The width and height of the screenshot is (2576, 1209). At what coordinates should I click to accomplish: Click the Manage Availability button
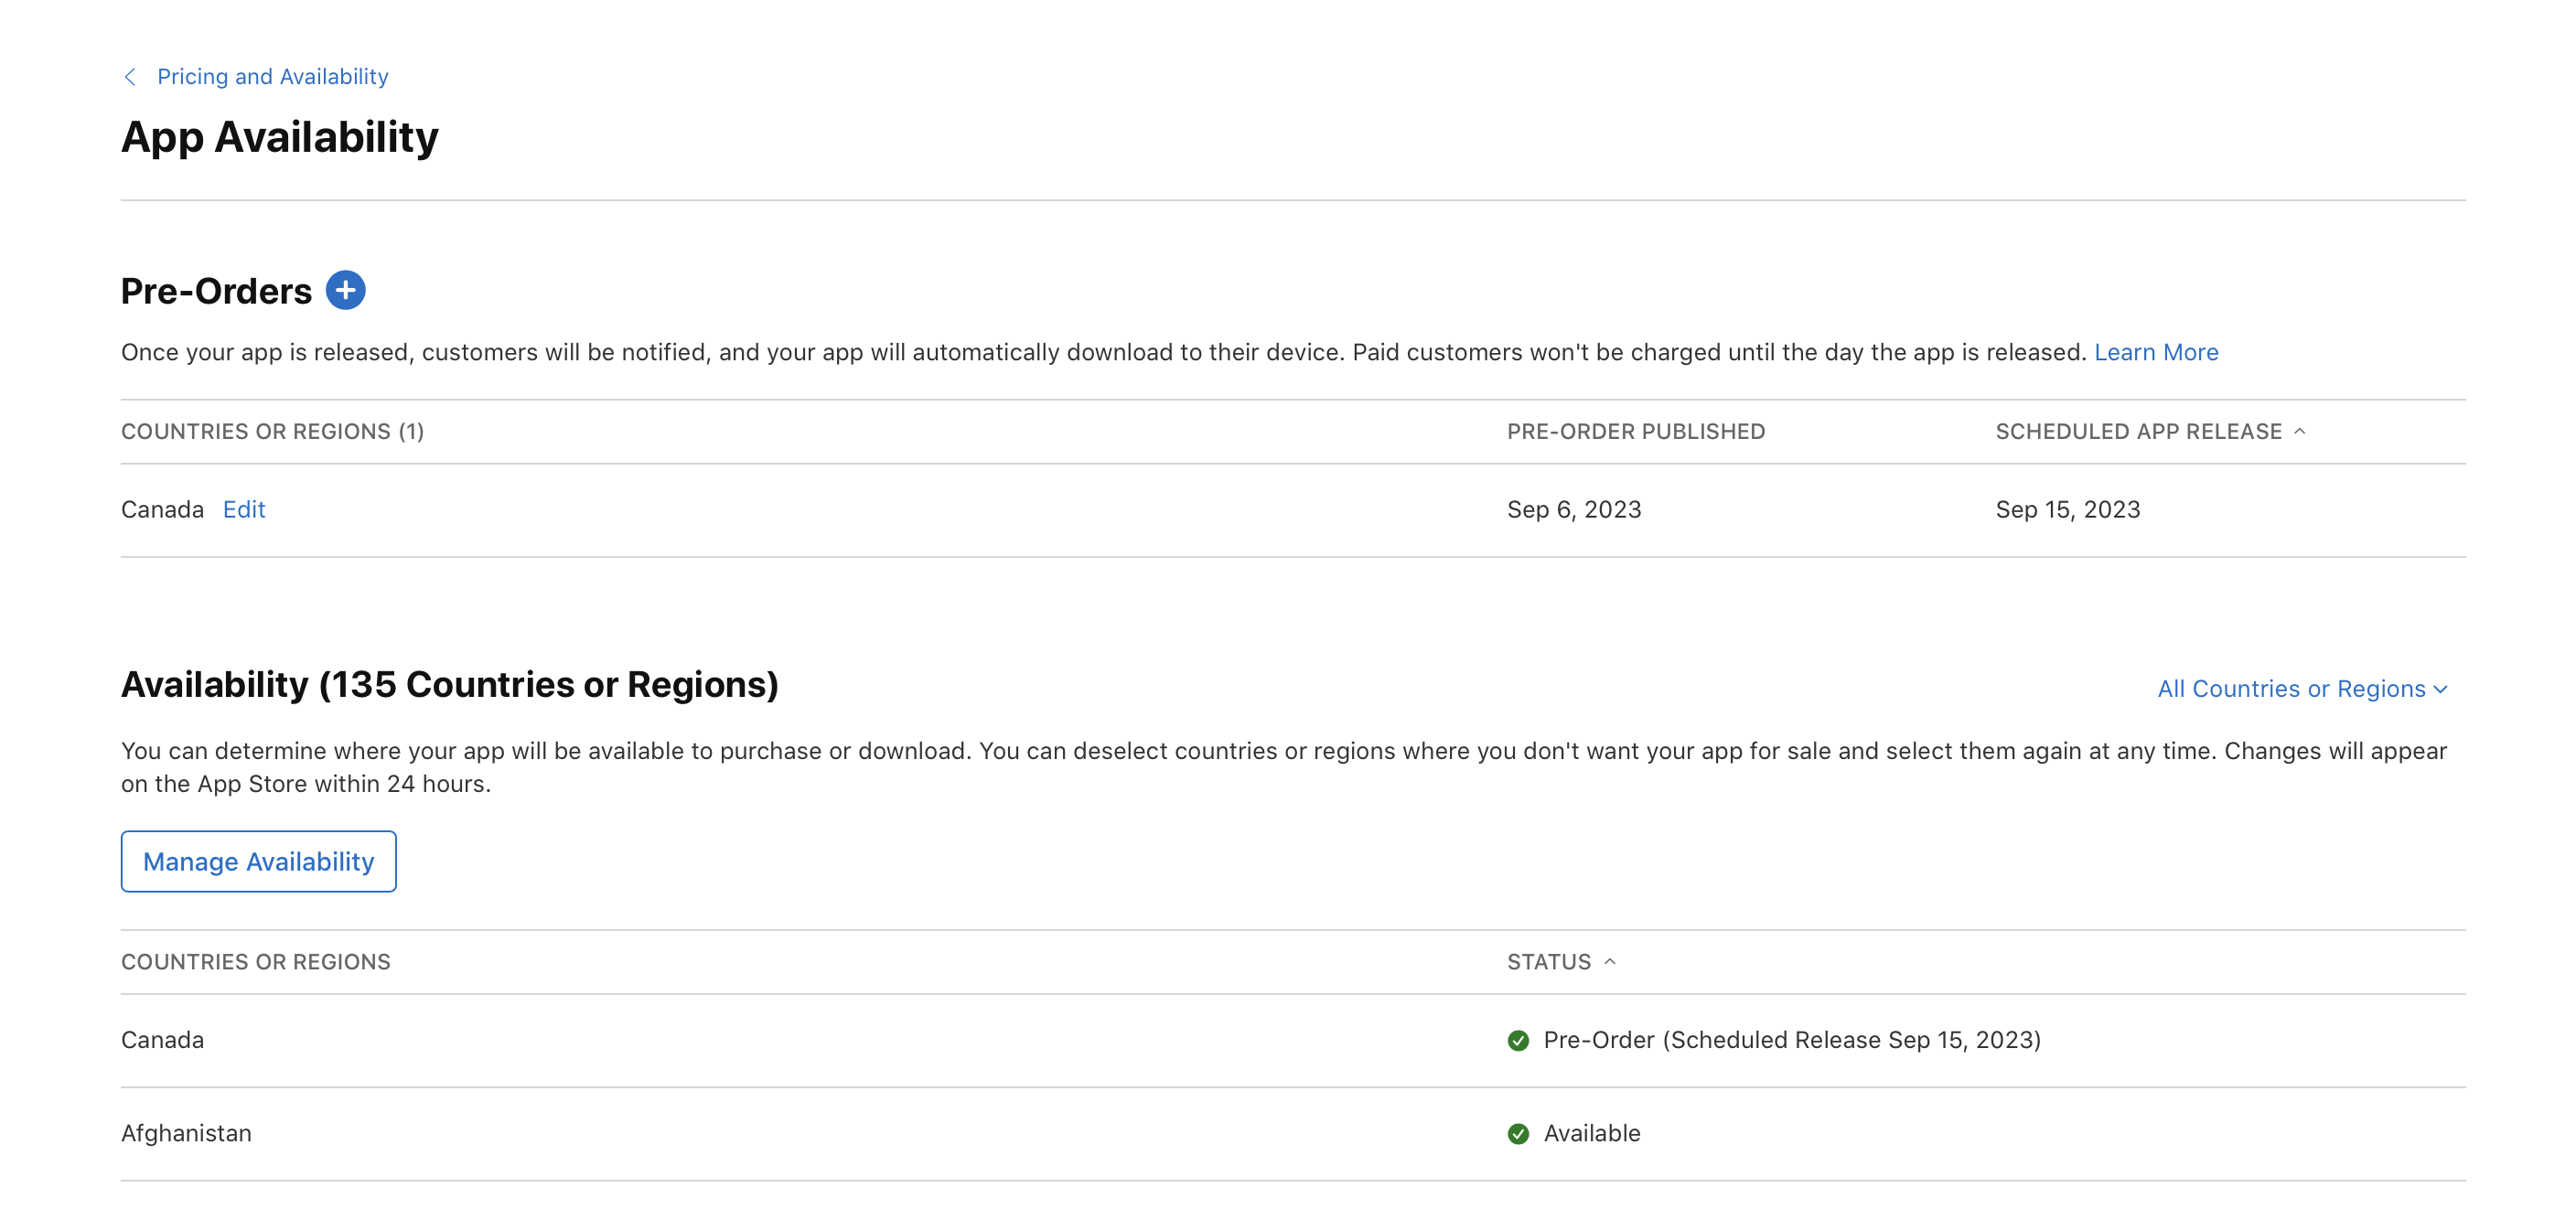coord(258,861)
